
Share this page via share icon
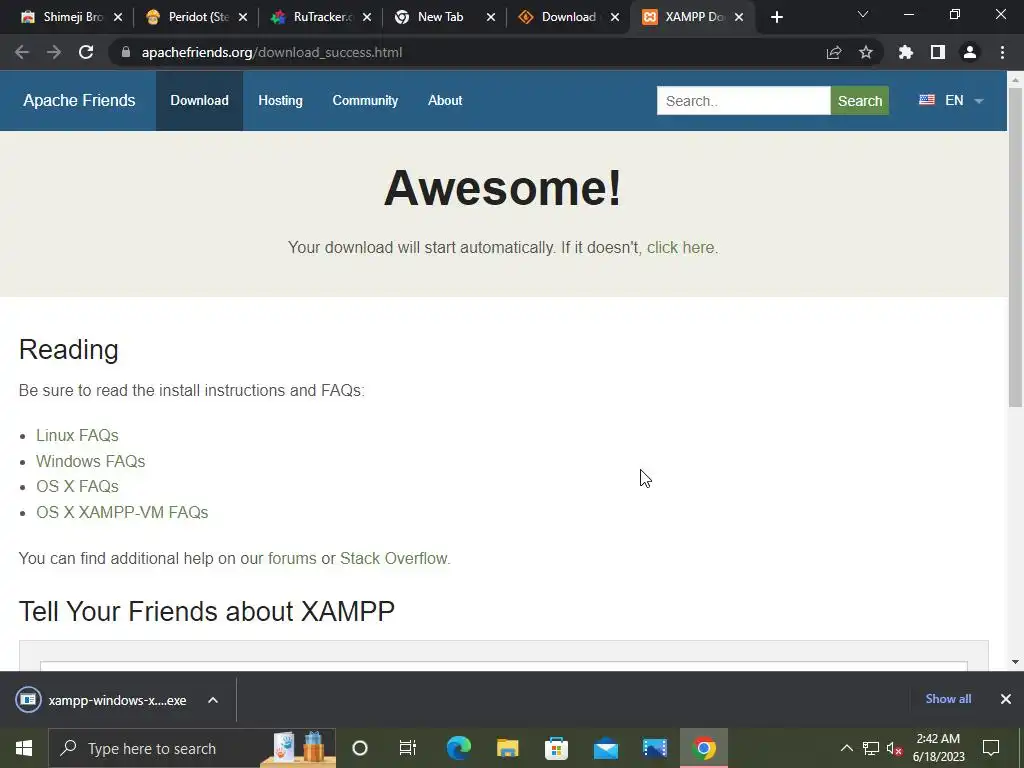tap(834, 52)
